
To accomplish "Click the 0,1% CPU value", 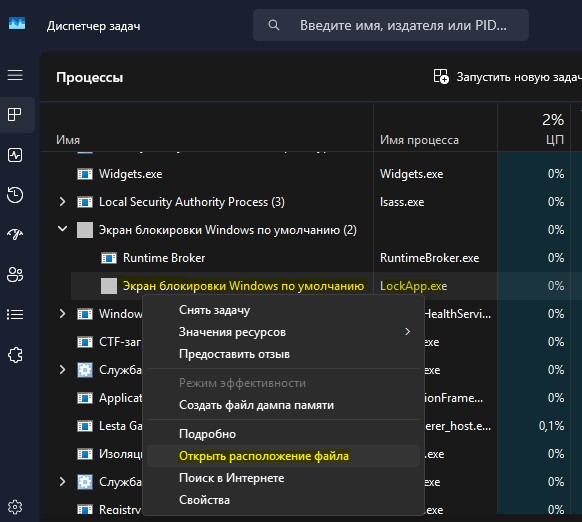I will (551, 426).
